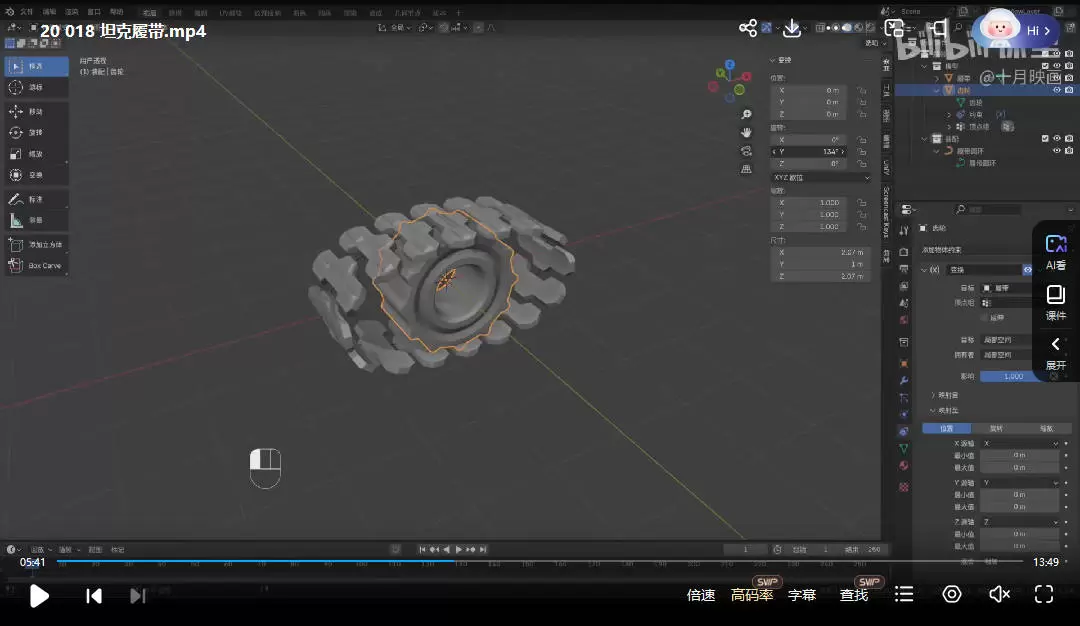This screenshot has height=626, width=1080.
Task: Collapse the 装配 collection in the outliner
Action: pyautogui.click(x=924, y=138)
